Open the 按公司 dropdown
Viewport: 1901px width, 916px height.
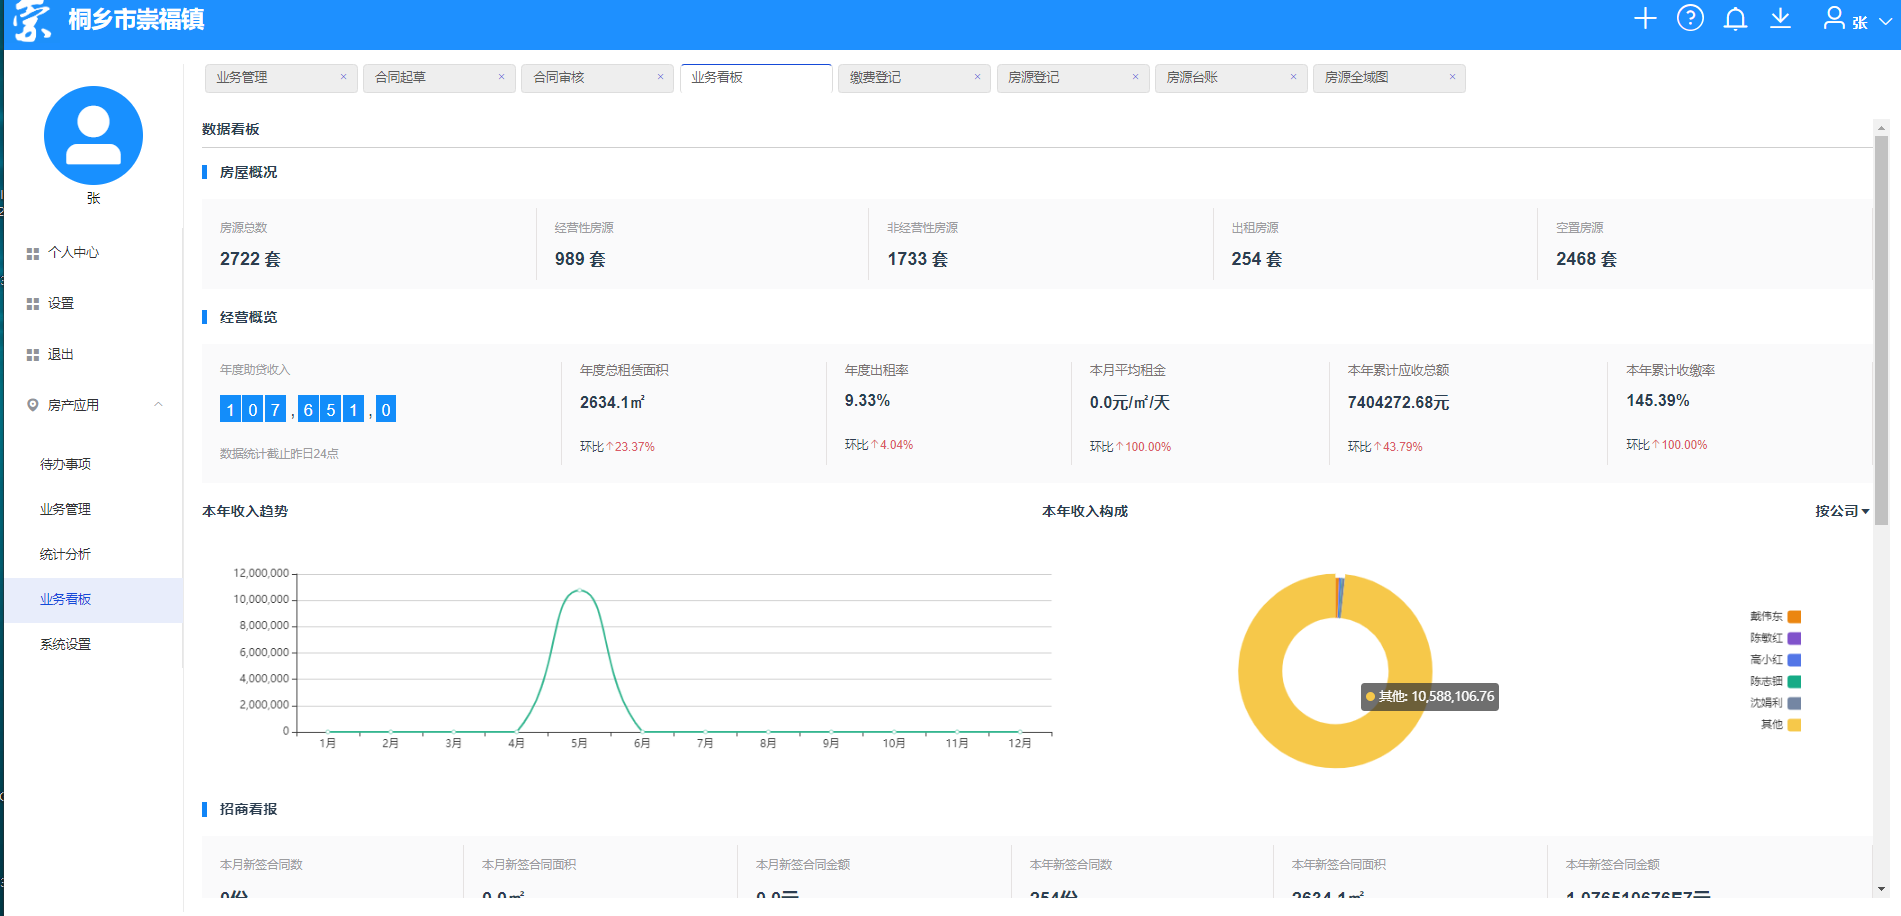coord(1842,511)
